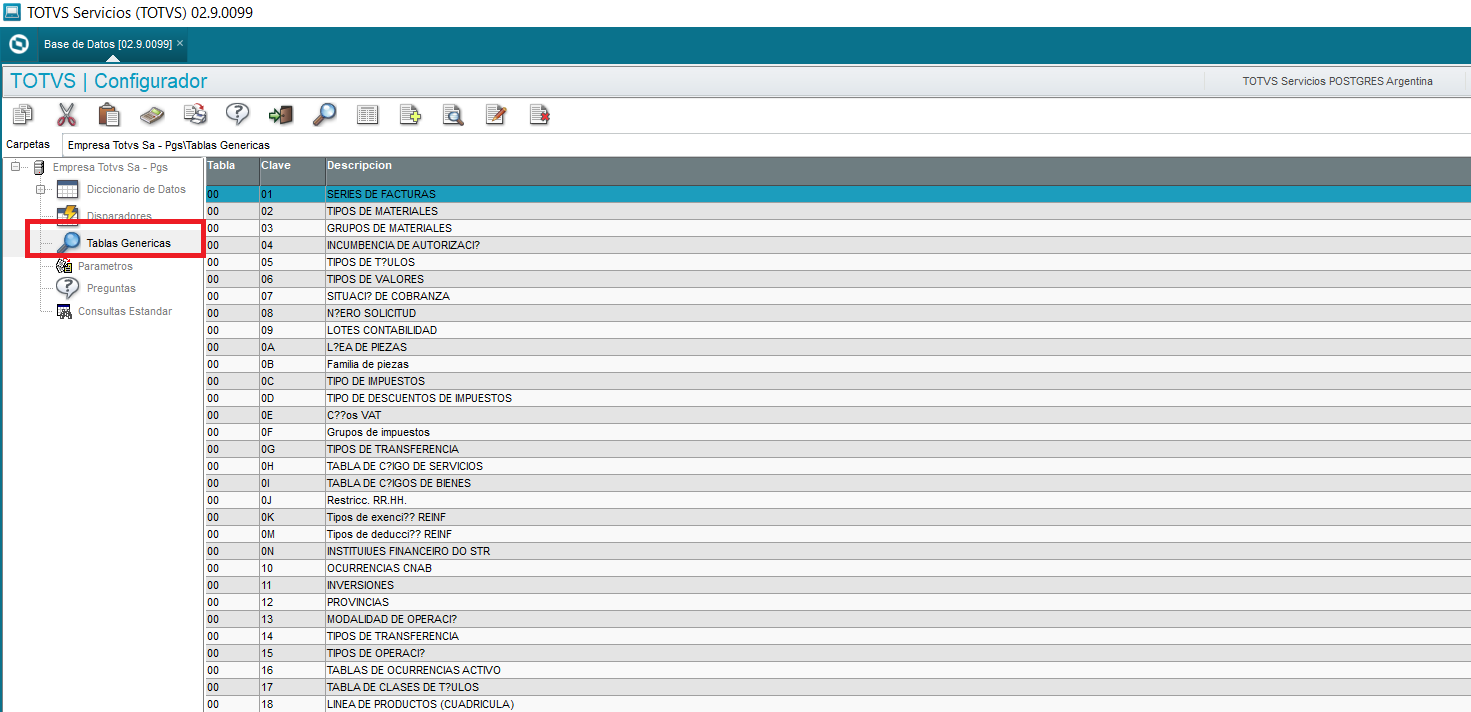Click the add record page-plus icon
The height and width of the screenshot is (712, 1471).
410,115
